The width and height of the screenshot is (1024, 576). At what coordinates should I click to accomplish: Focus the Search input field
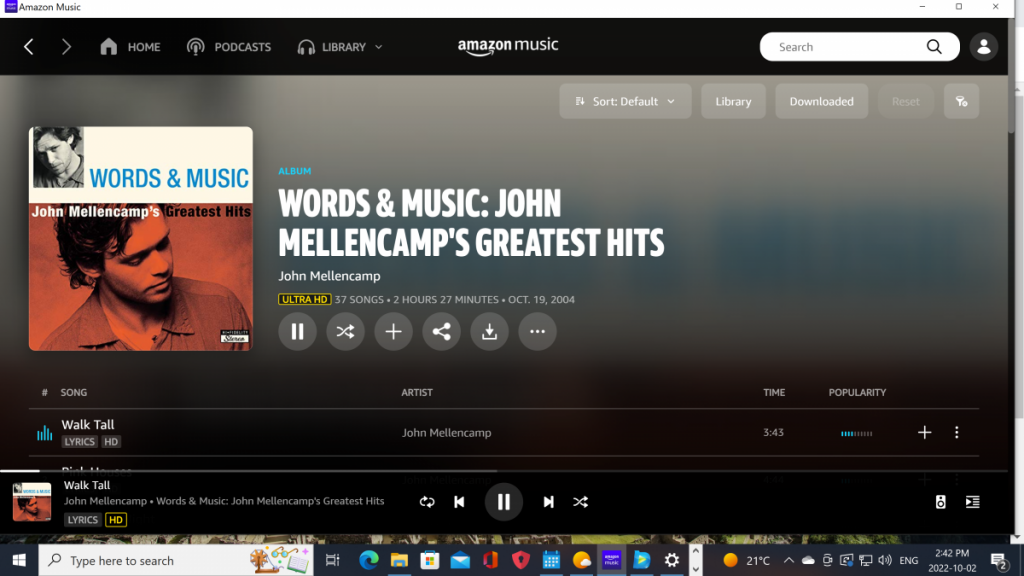coord(846,47)
